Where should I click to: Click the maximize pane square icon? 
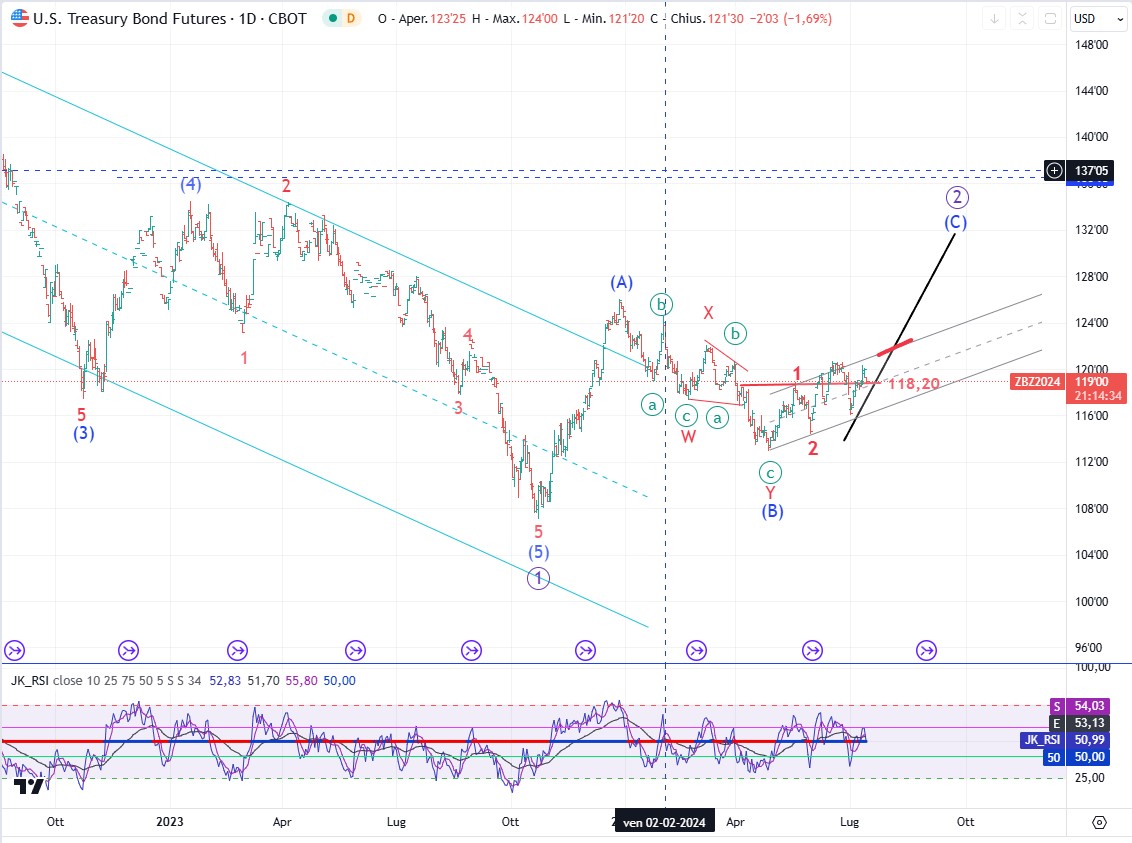coord(1050,19)
